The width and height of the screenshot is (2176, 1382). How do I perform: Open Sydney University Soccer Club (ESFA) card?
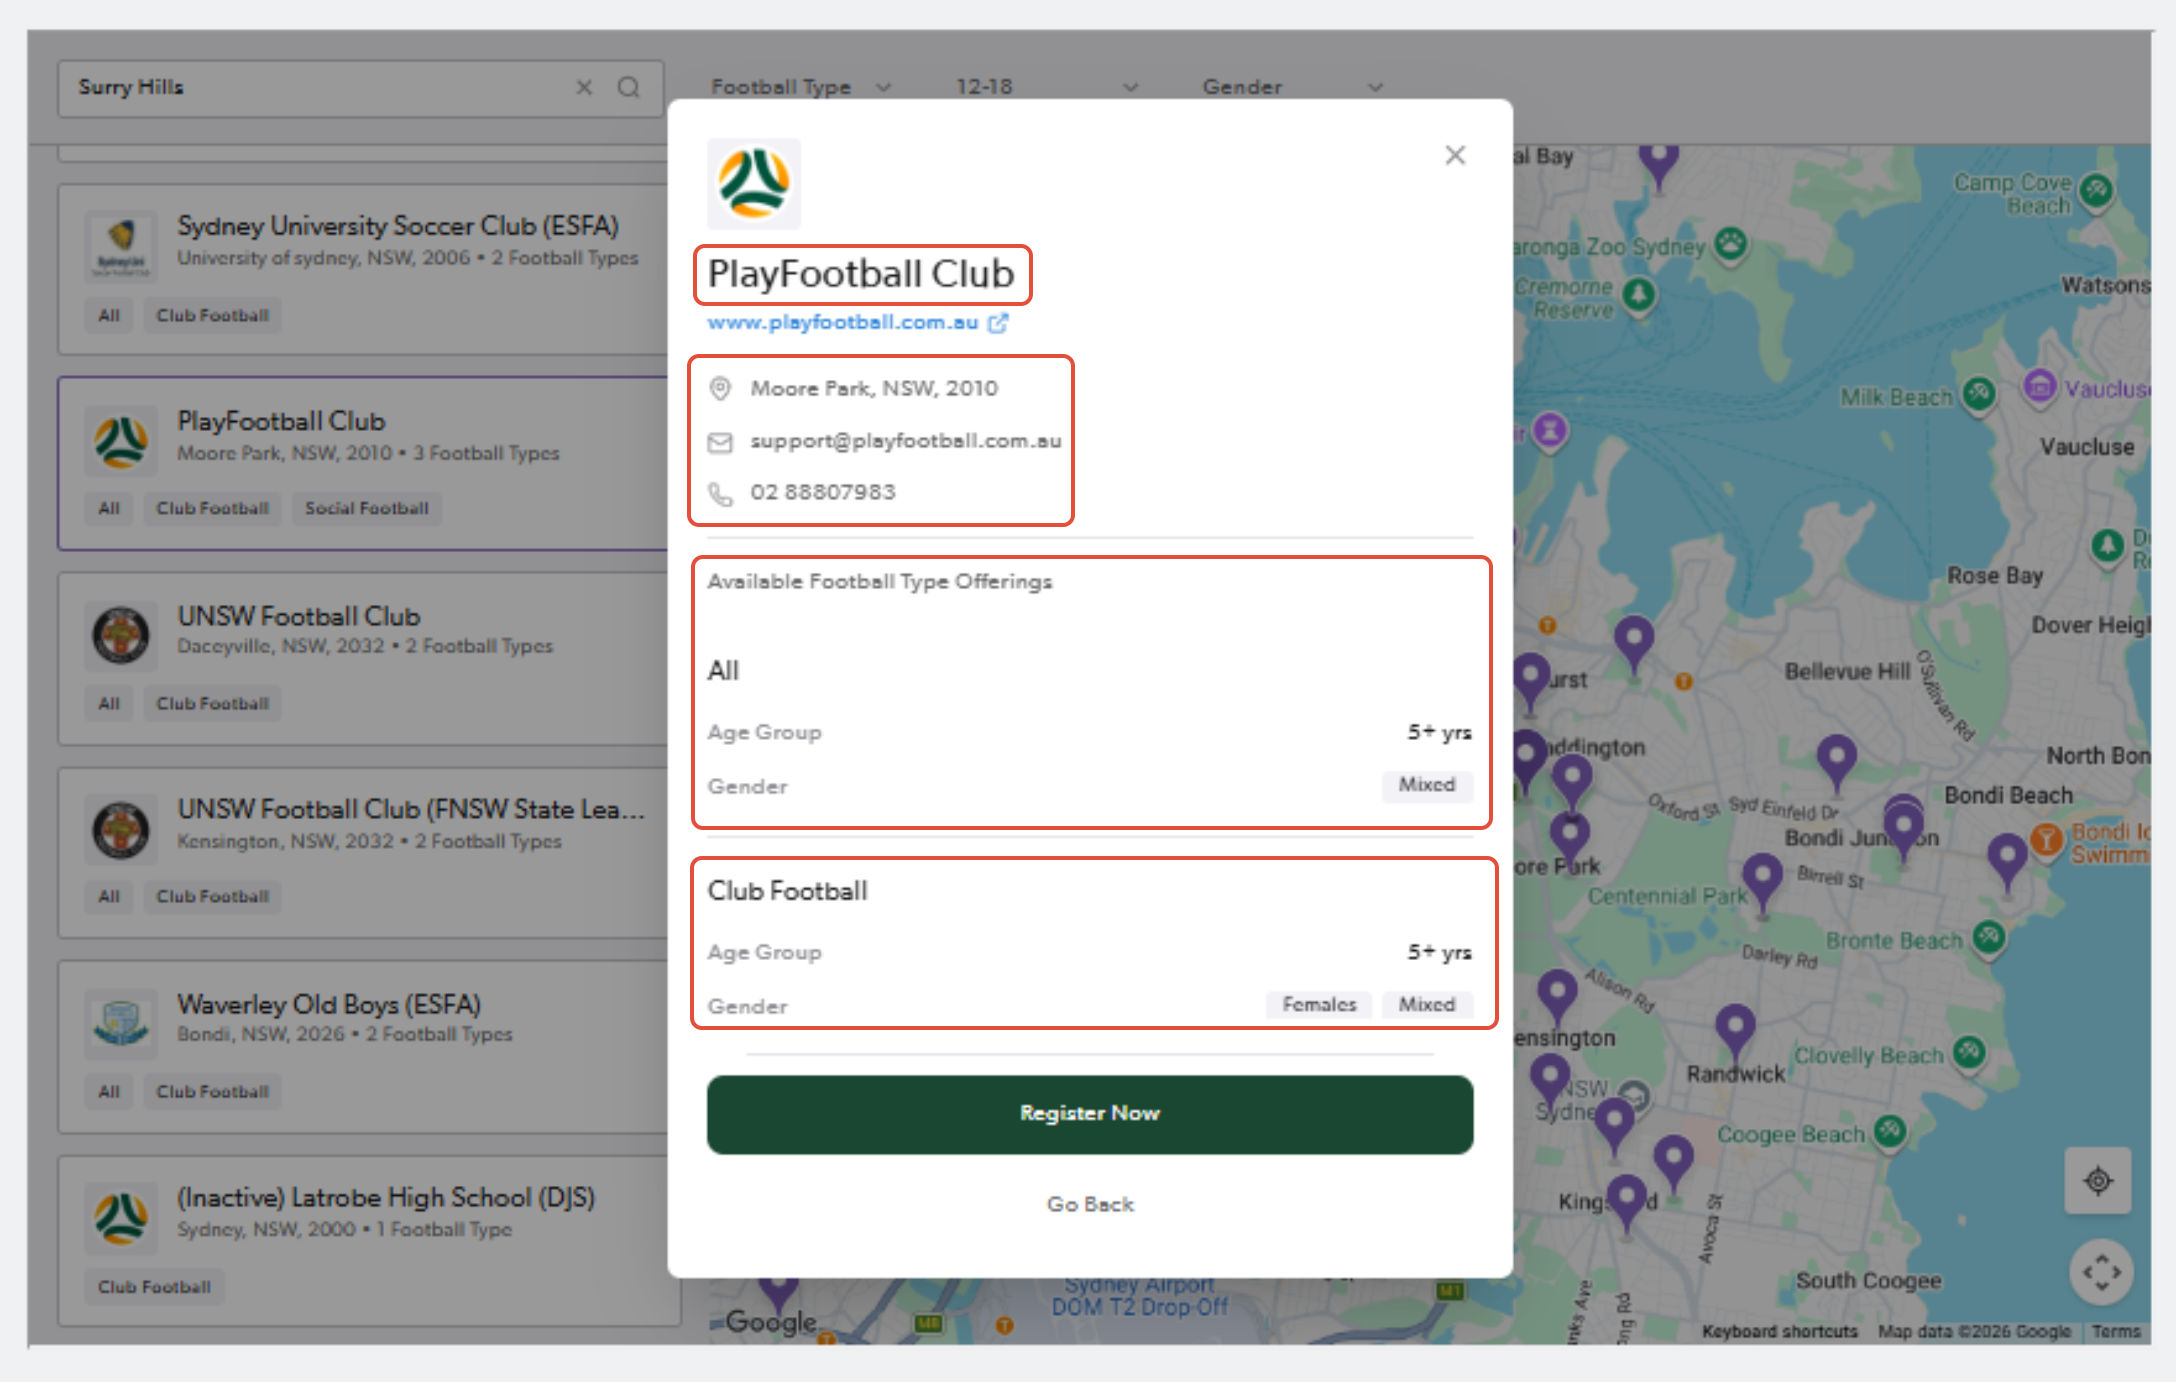[363, 268]
